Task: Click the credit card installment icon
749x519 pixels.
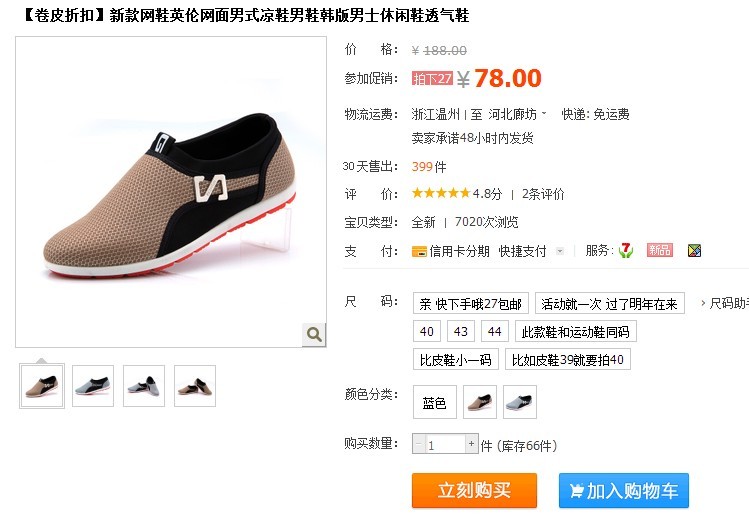Action: pyautogui.click(x=419, y=251)
